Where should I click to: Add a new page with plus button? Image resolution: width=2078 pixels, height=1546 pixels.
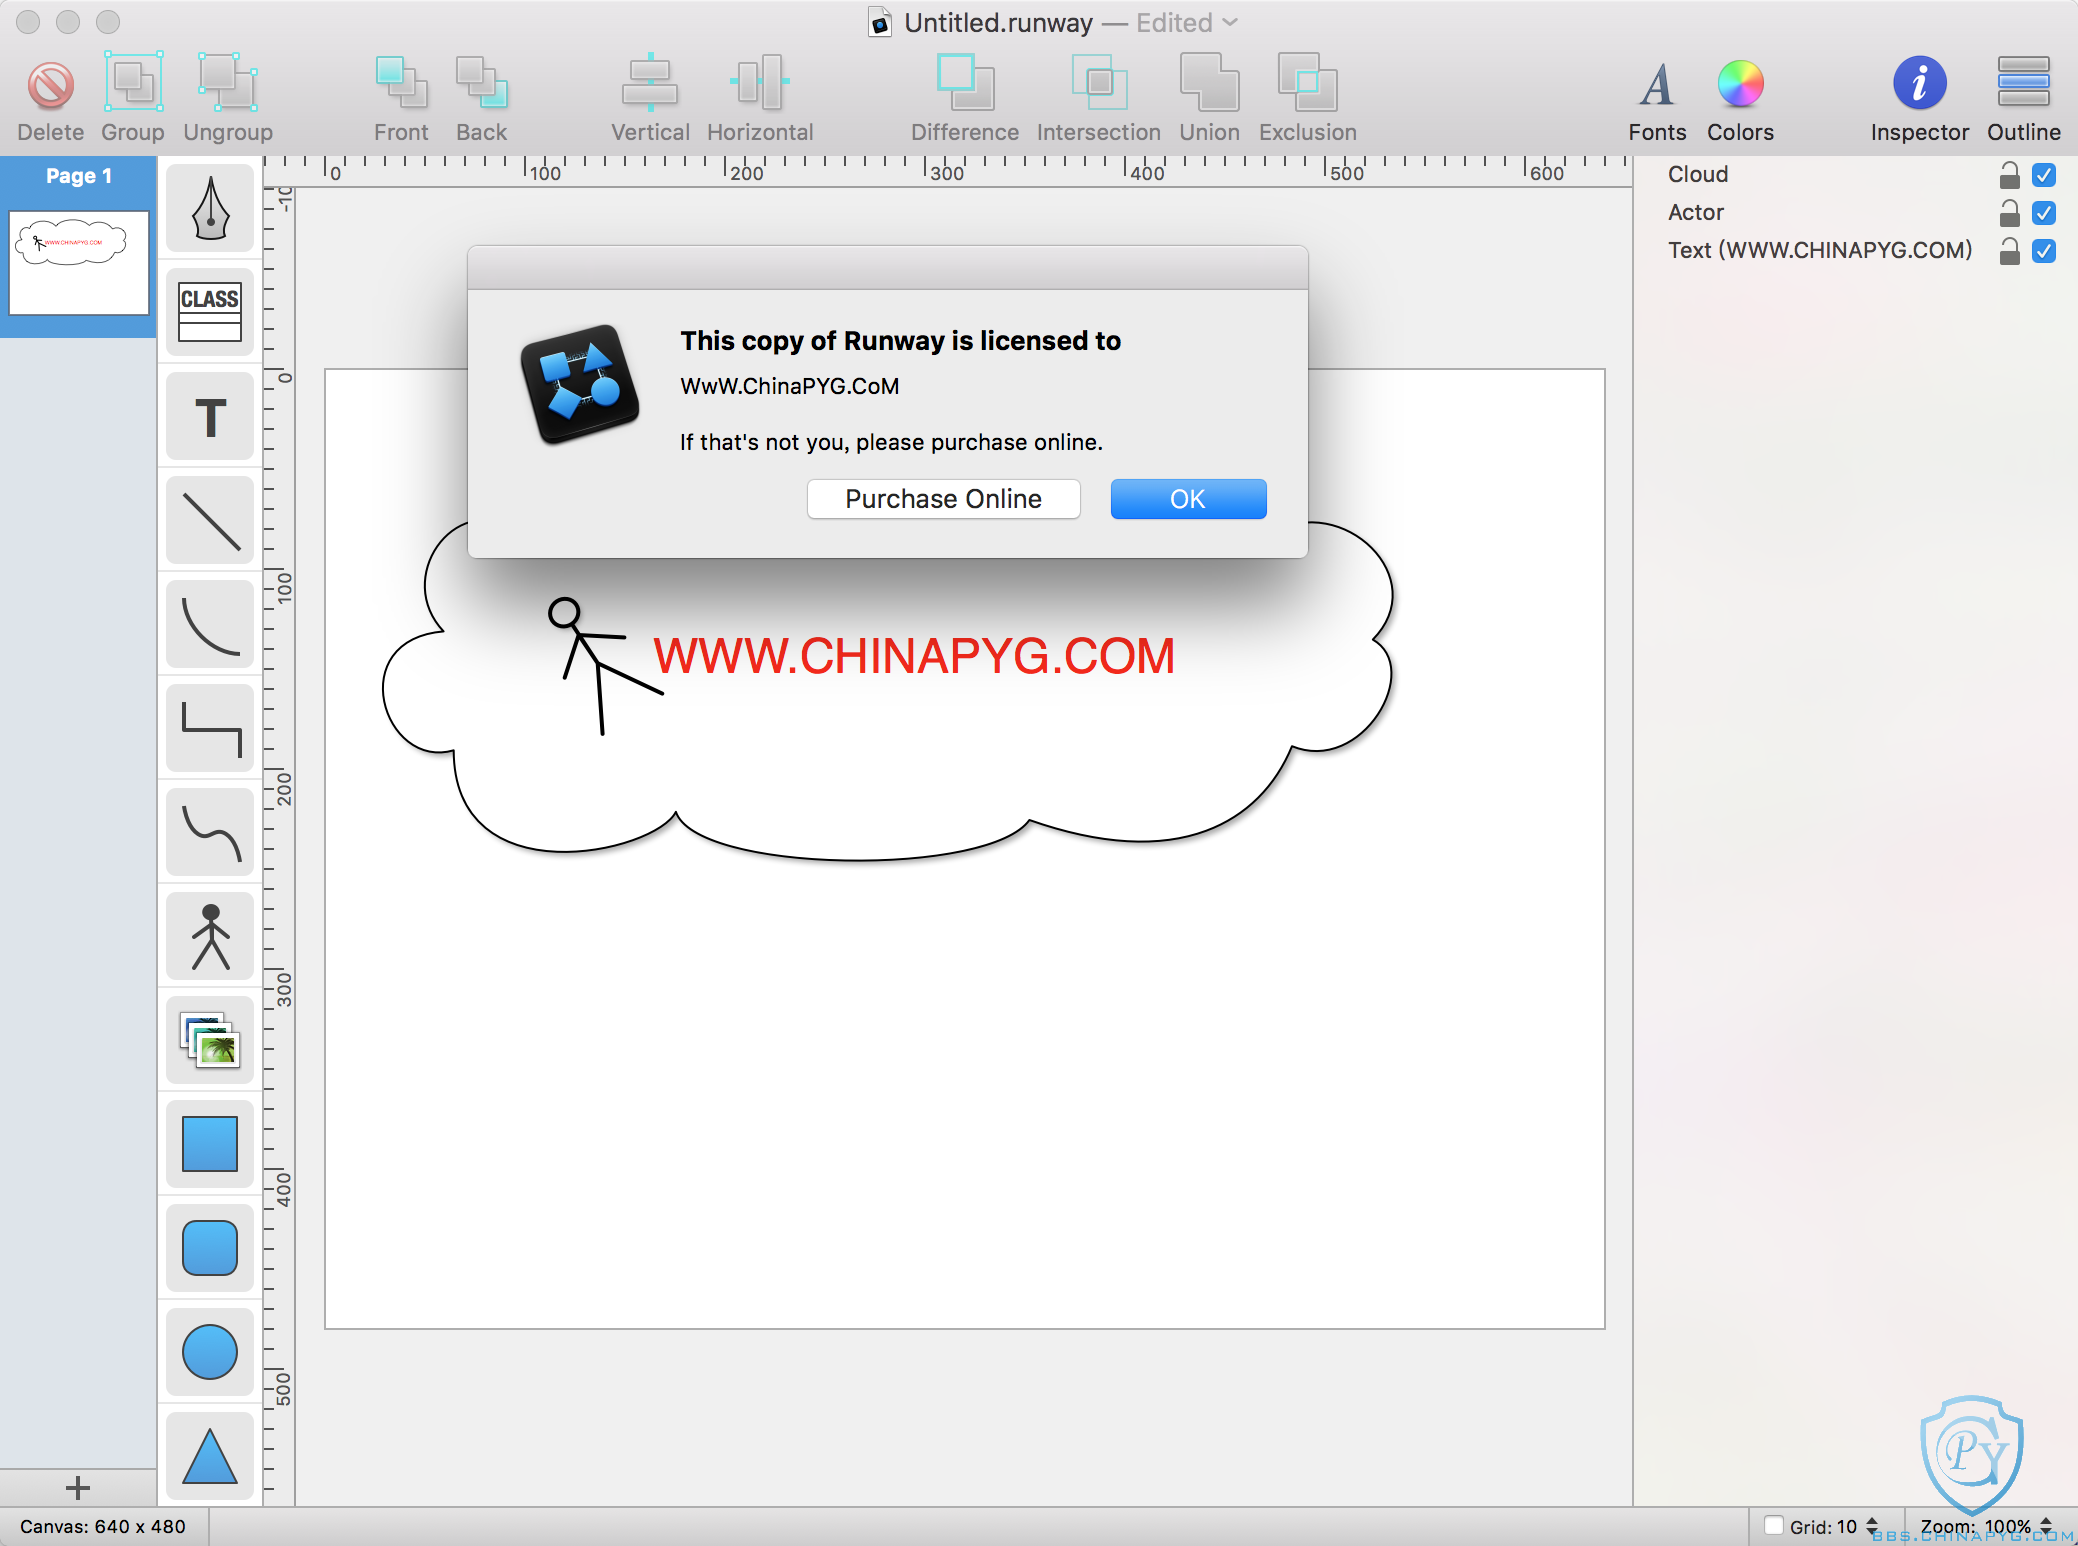pyautogui.click(x=78, y=1488)
